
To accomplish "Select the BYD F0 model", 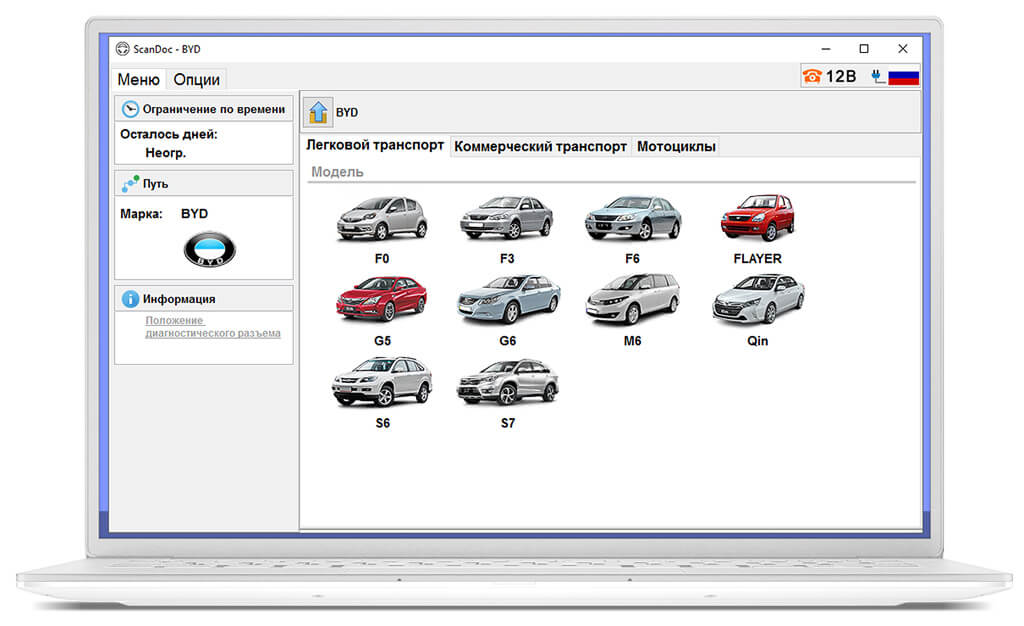I will click(382, 230).
